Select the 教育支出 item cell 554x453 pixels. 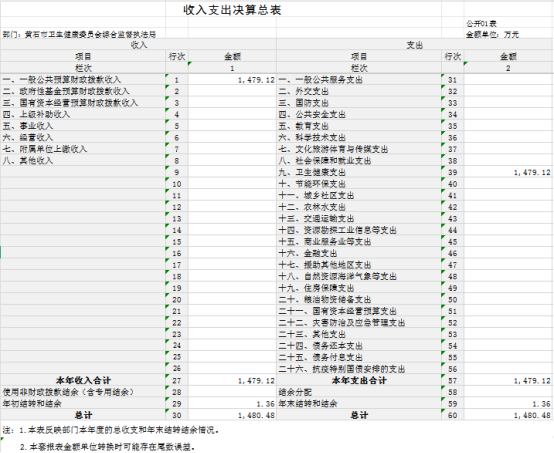(359, 126)
